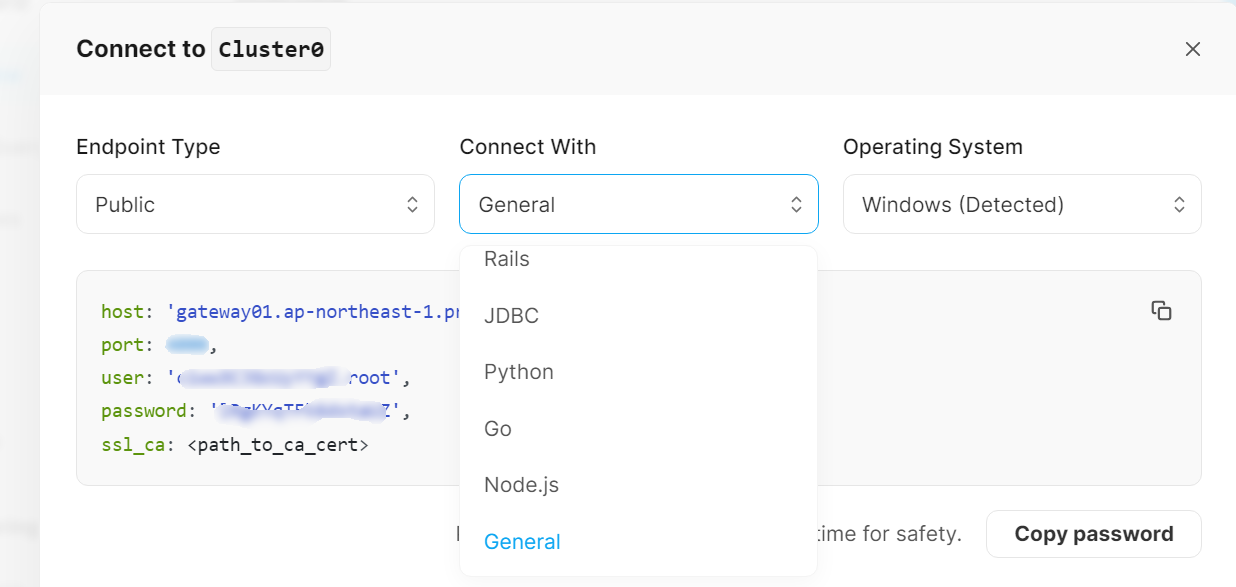Viewport: 1236px width, 587px height.
Task: Click the host gateway01.ap-northeast-1 value
Action: pyautogui.click(x=315, y=312)
